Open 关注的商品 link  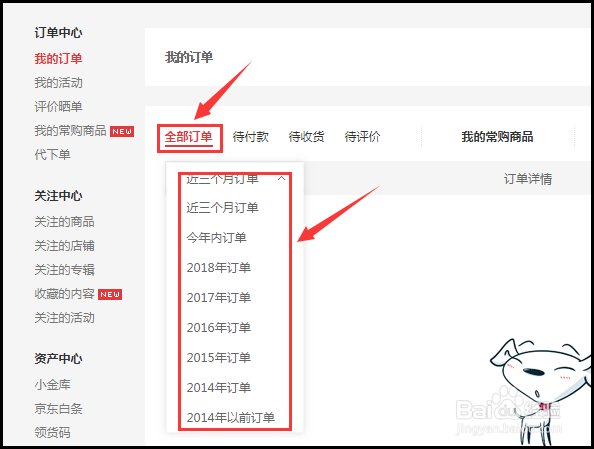[64, 222]
